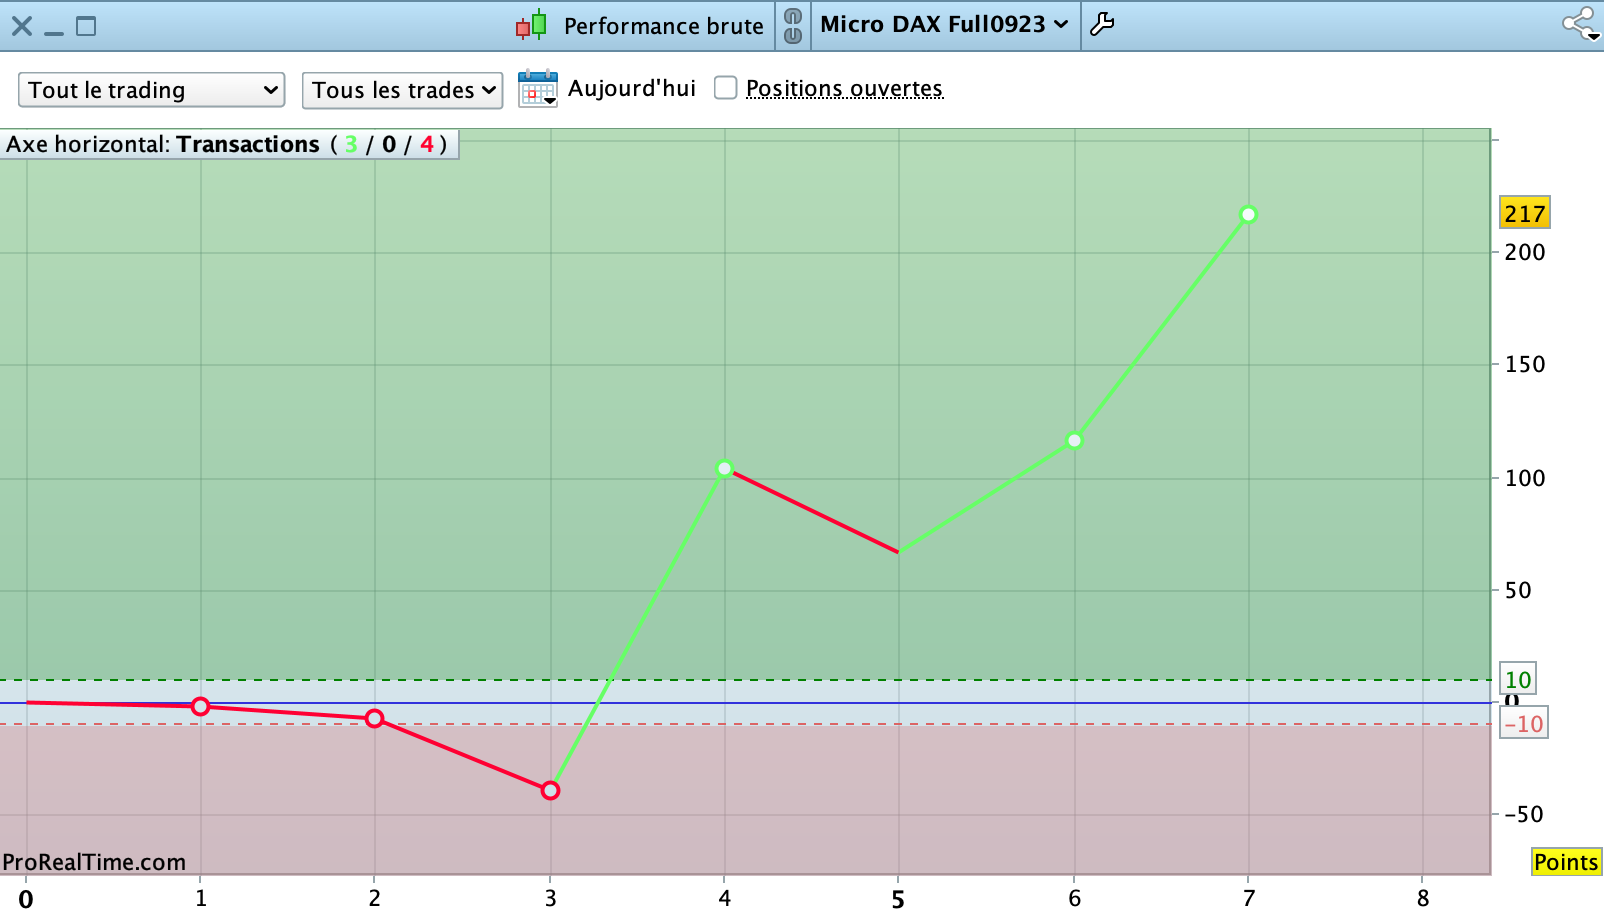
Task: Click the green 10 threshold label
Action: (1518, 679)
